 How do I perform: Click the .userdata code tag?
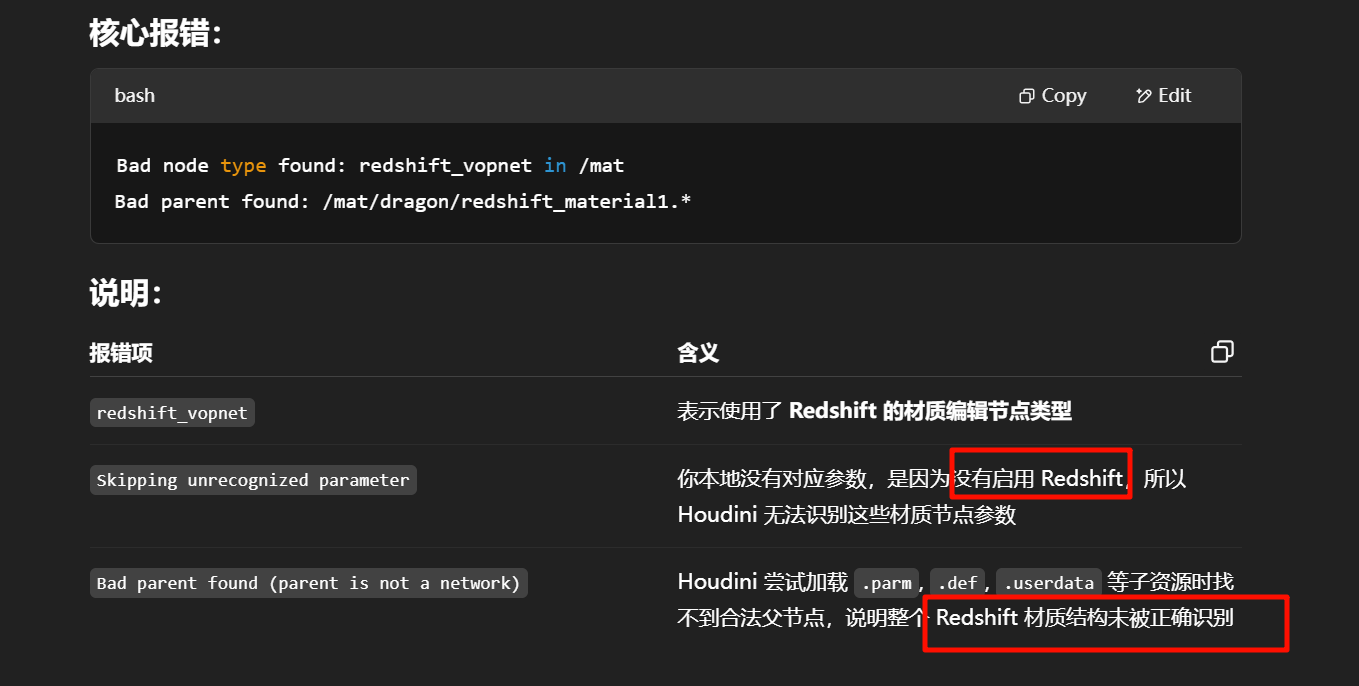[1049, 582]
